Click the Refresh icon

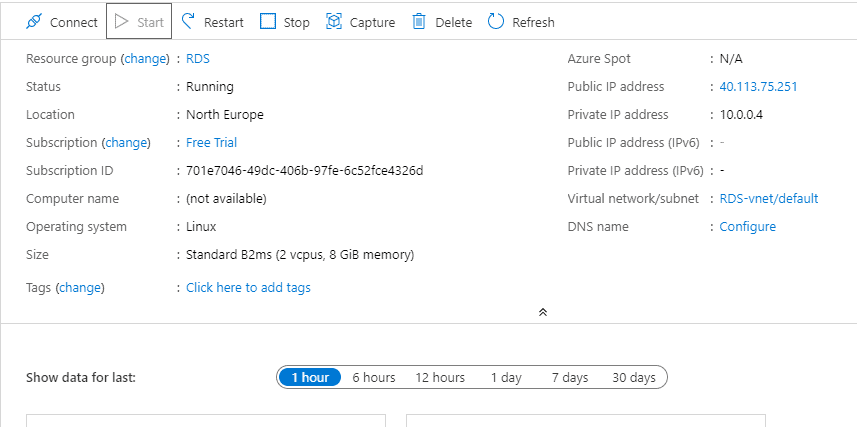pos(496,21)
